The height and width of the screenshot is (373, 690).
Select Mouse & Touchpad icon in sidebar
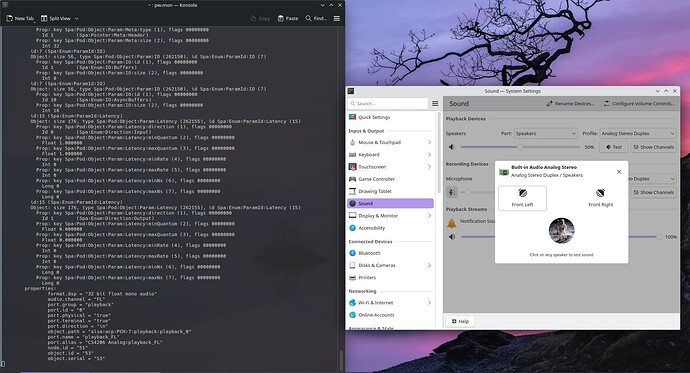[352, 143]
